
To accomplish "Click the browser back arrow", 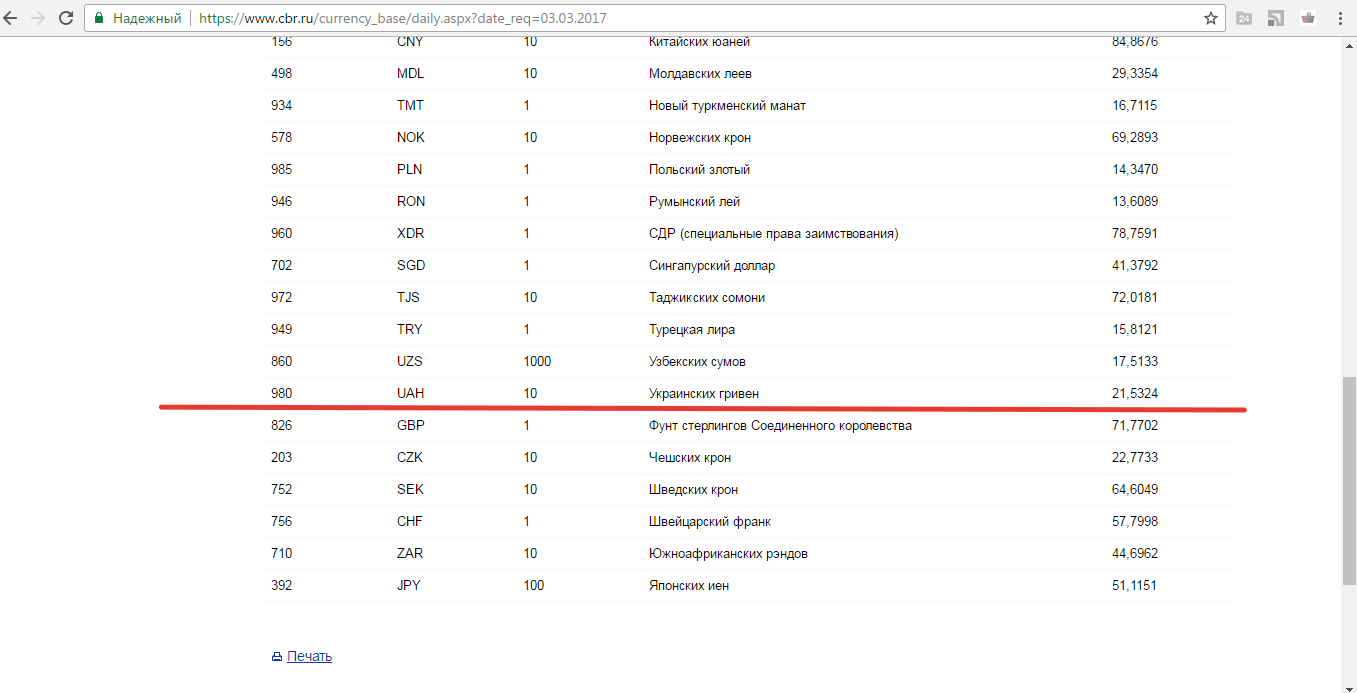I will 11,18.
